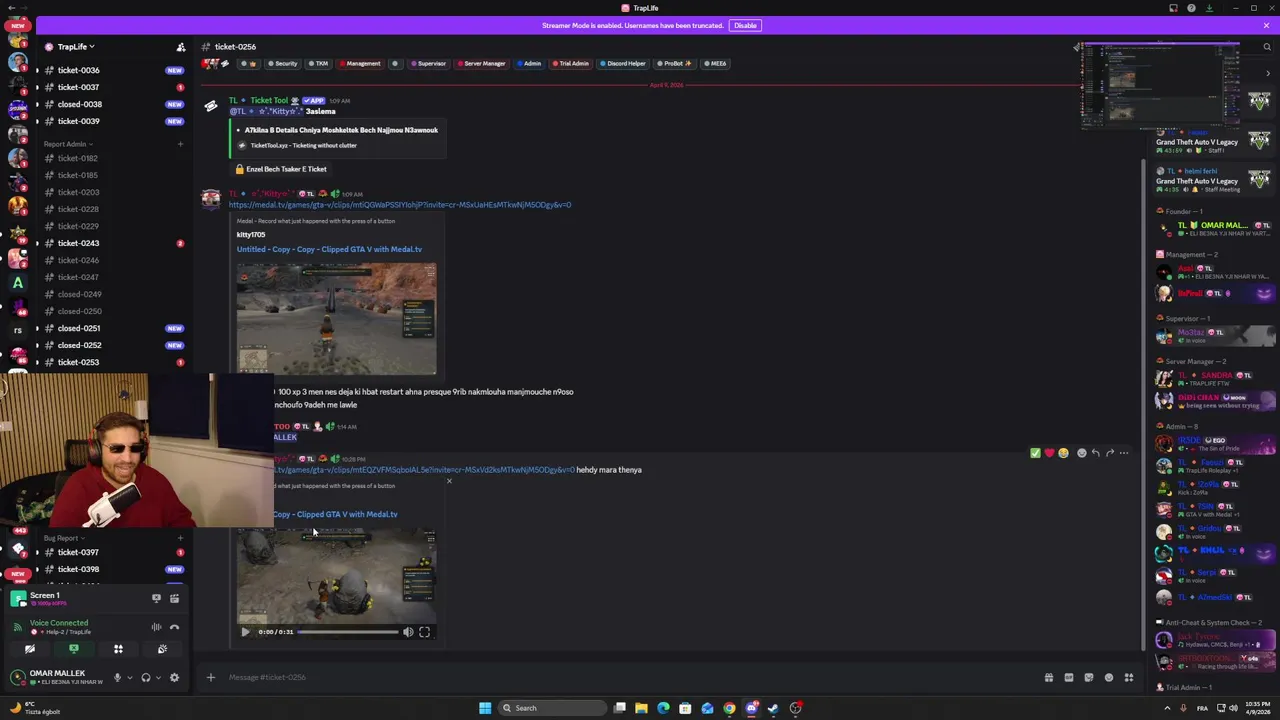Add a channel to Report Admin category
The image size is (1280, 720).
click(180, 144)
